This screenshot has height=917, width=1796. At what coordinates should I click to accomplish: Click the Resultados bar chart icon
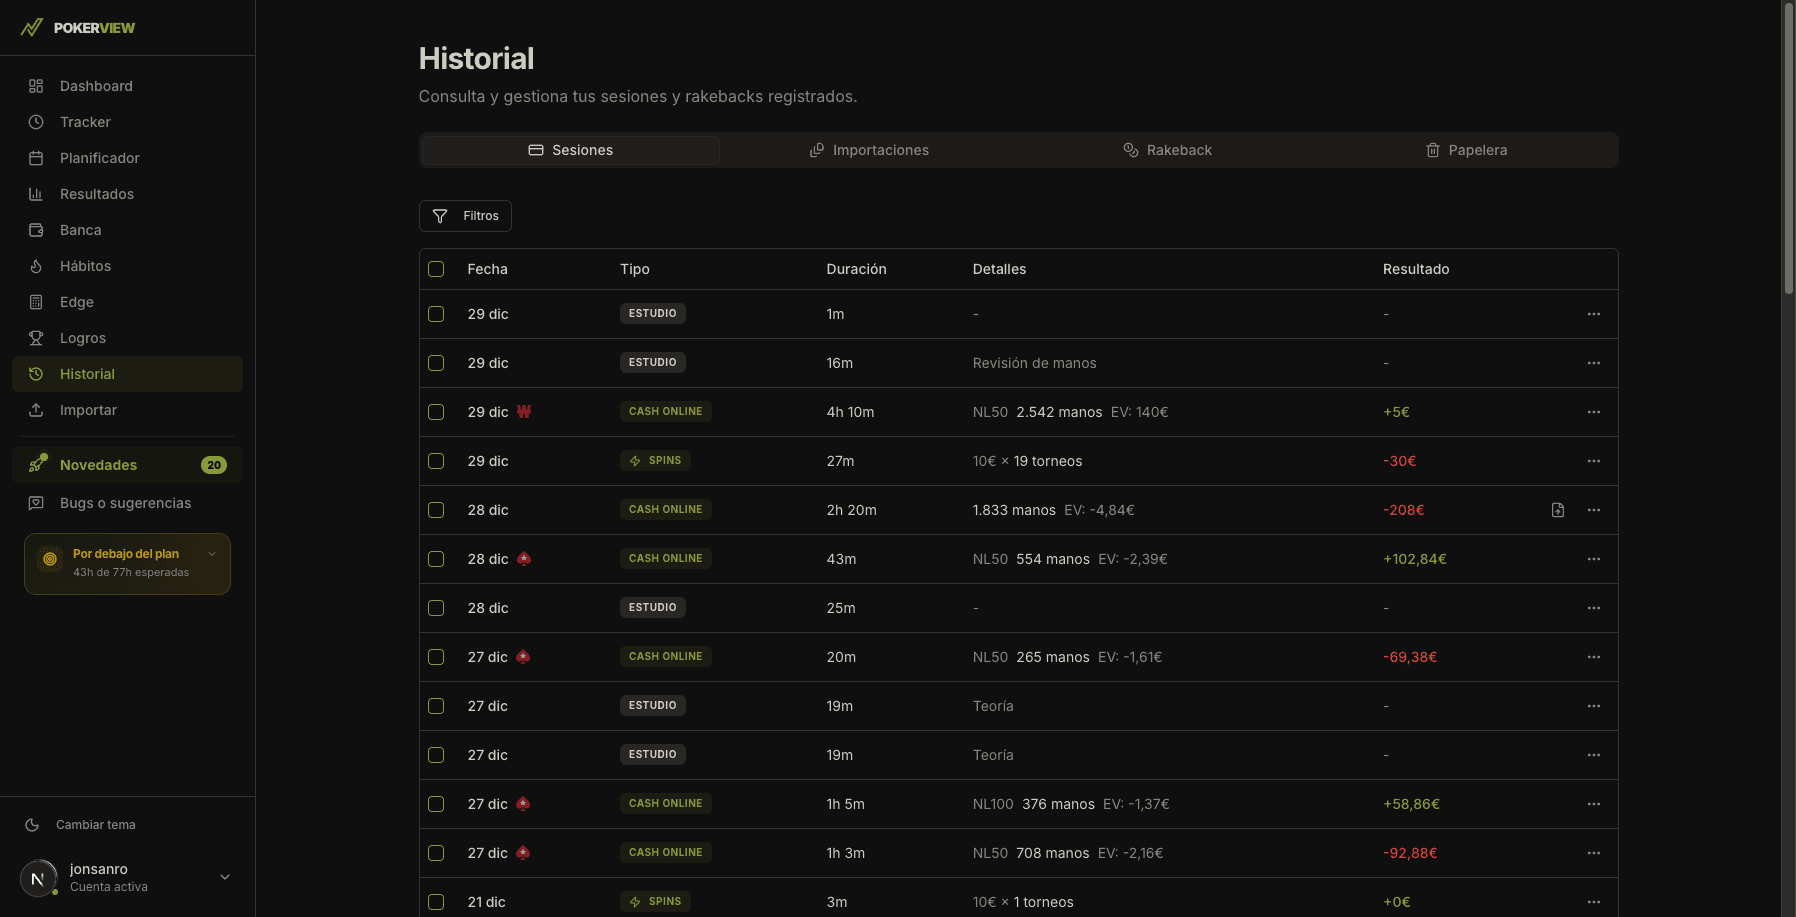(x=36, y=194)
